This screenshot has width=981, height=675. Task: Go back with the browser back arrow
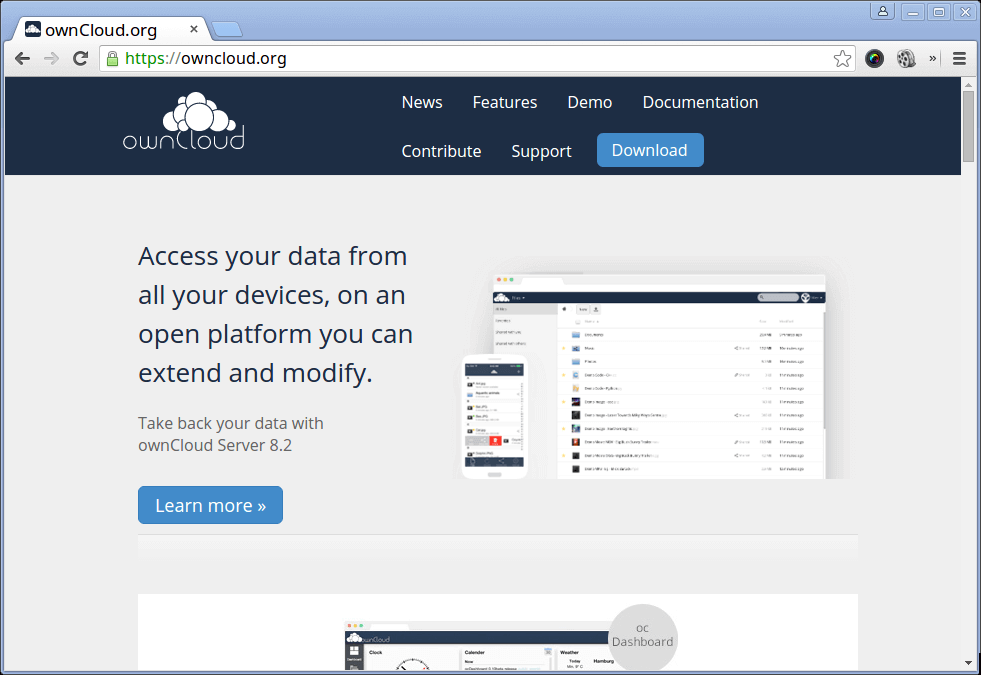tap(23, 59)
